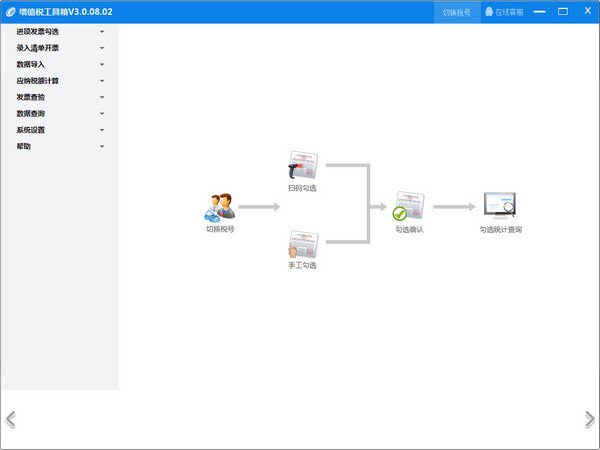Open 扫码勾选 scanner icon
This screenshot has width=600, height=450.
(302, 166)
